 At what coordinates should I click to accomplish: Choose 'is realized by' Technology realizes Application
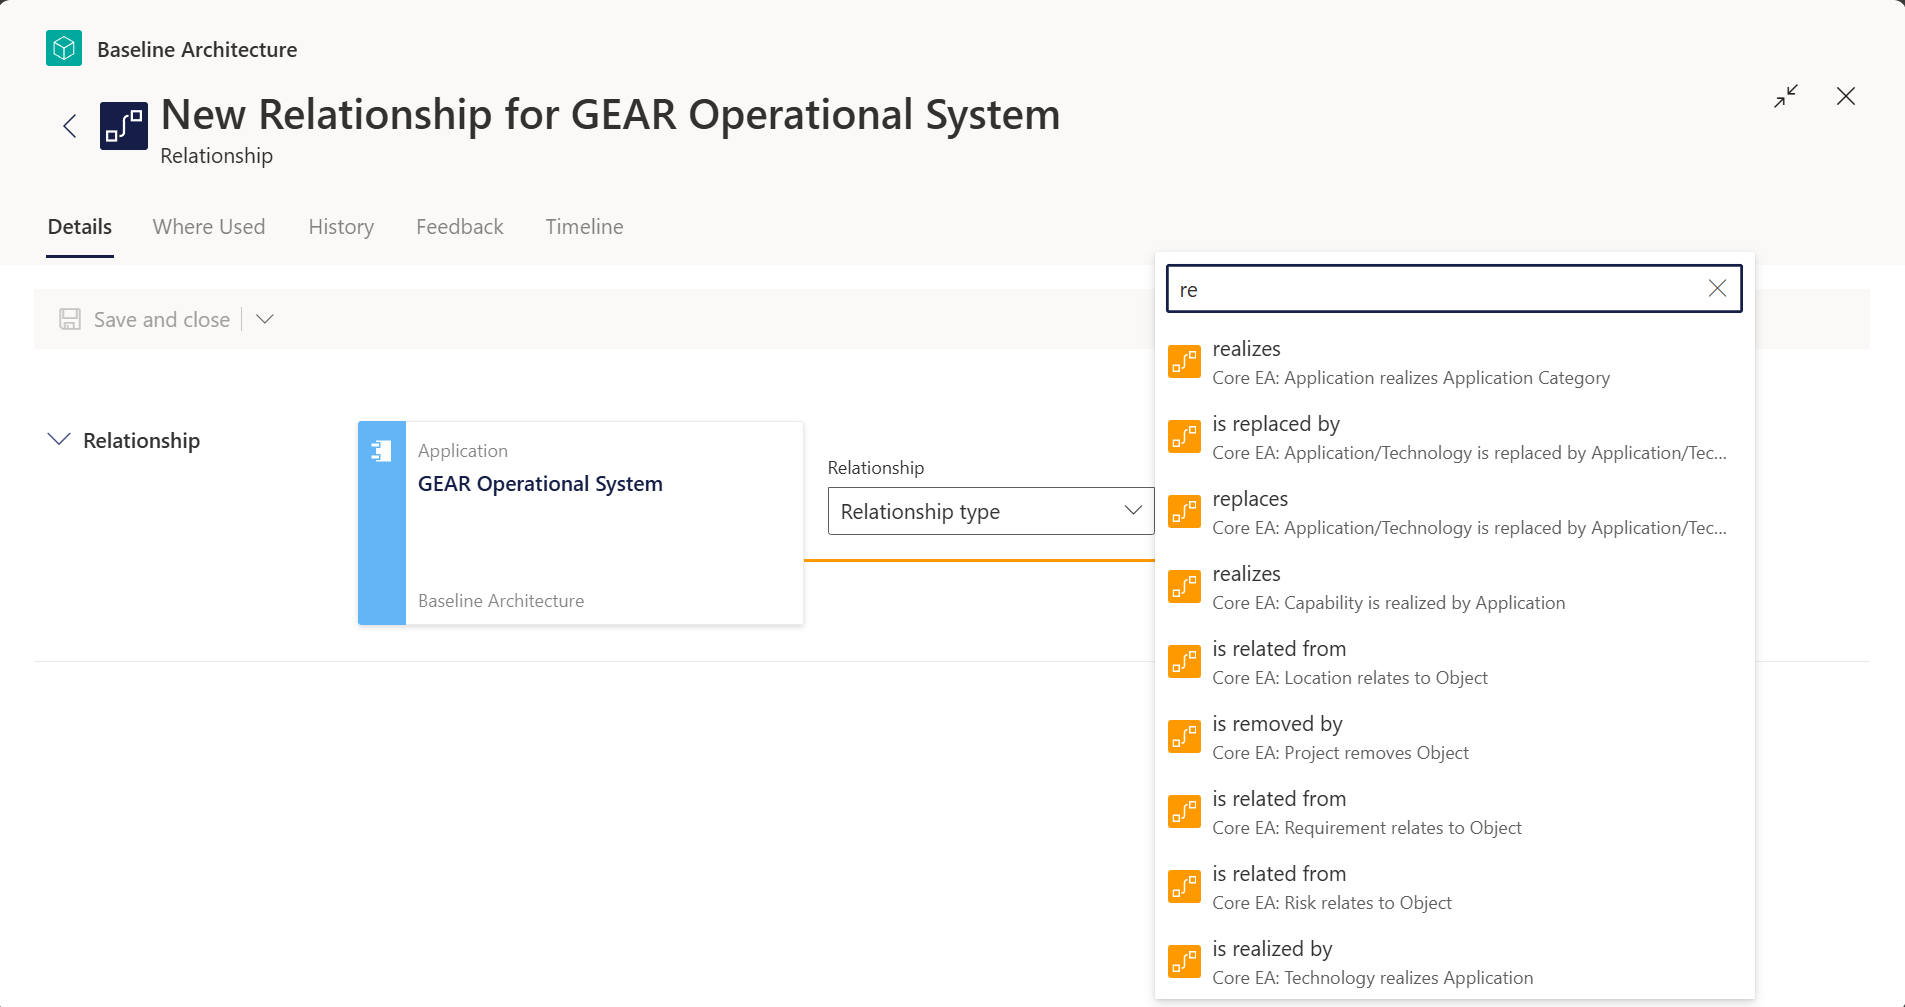(1454, 962)
